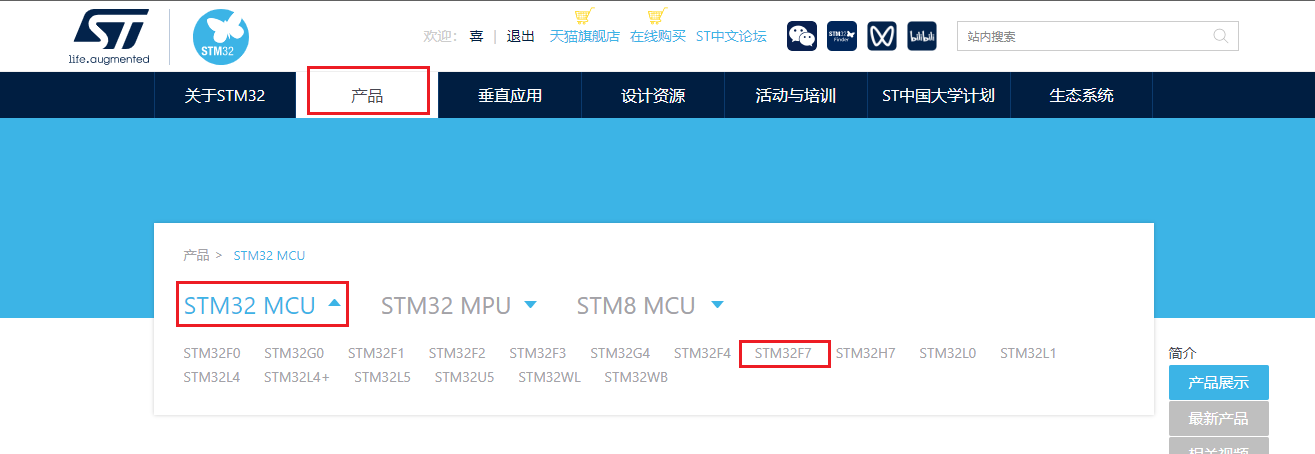Select the STM32L0 series
This screenshot has height=454, width=1315.
pos(948,353)
